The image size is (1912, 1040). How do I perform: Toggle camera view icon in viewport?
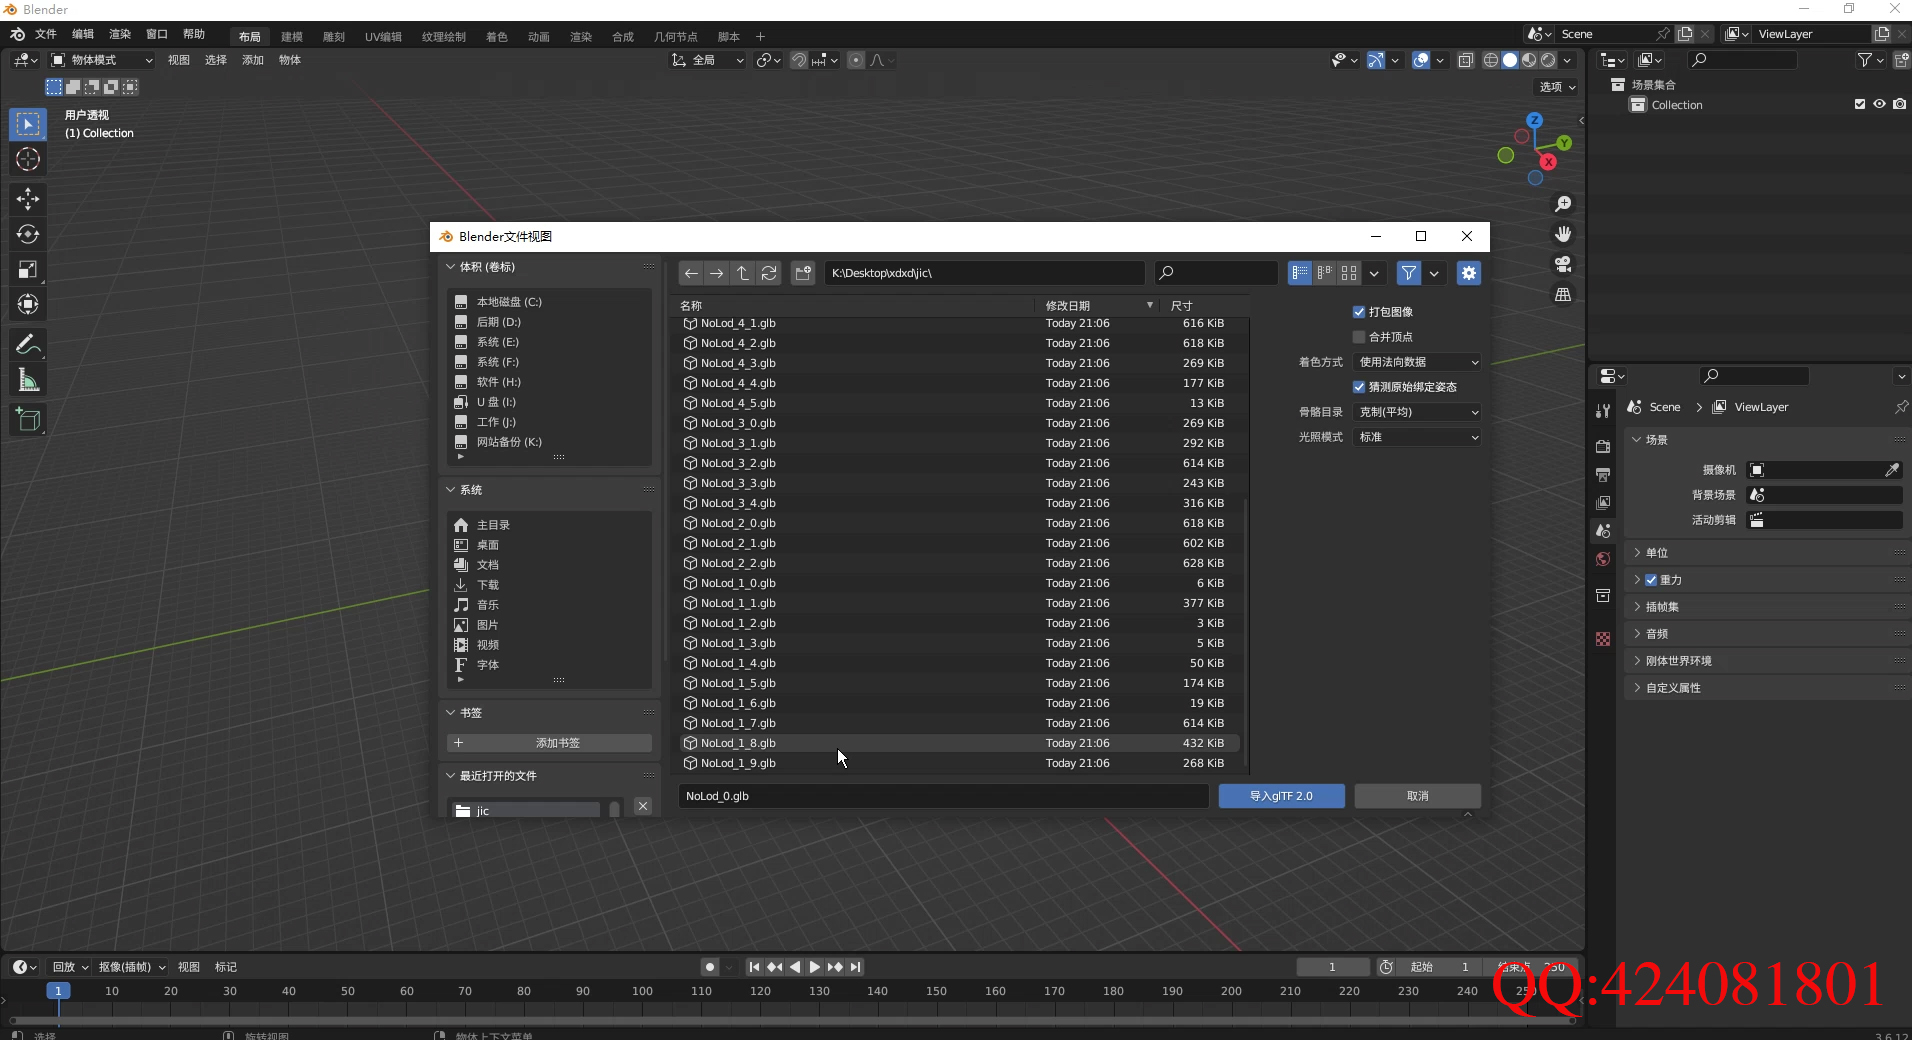[1563, 264]
